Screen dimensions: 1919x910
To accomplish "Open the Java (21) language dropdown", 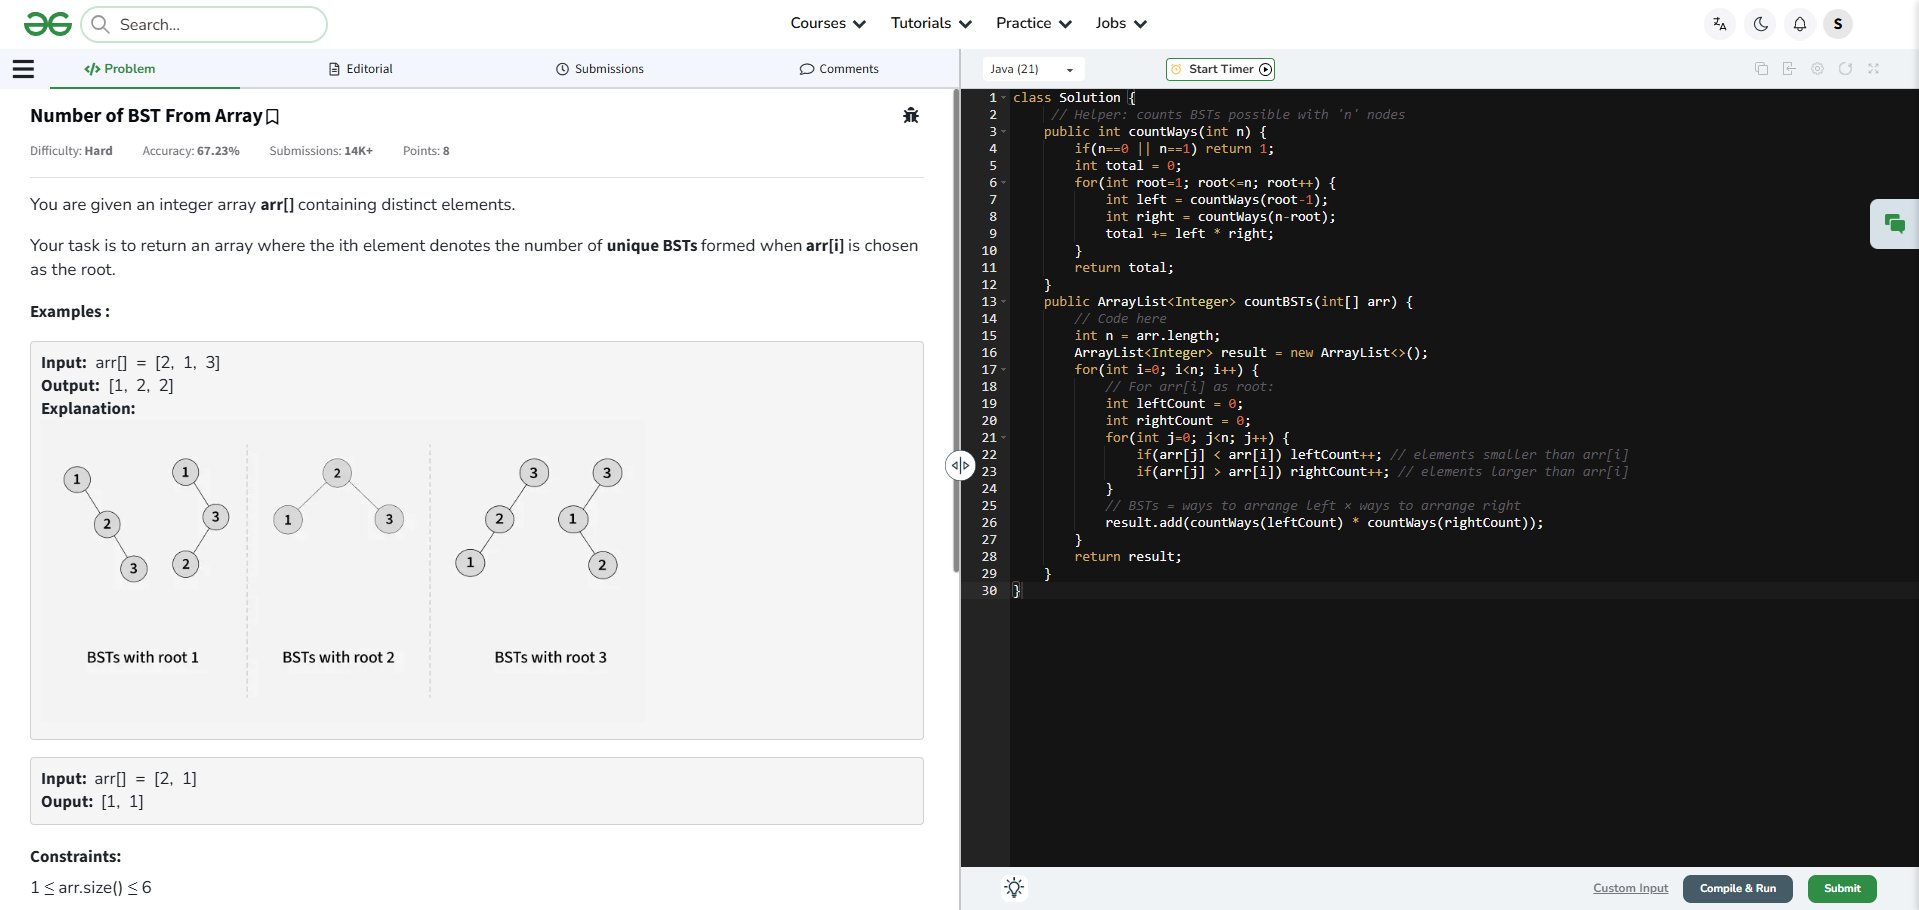I will 1031,69.
